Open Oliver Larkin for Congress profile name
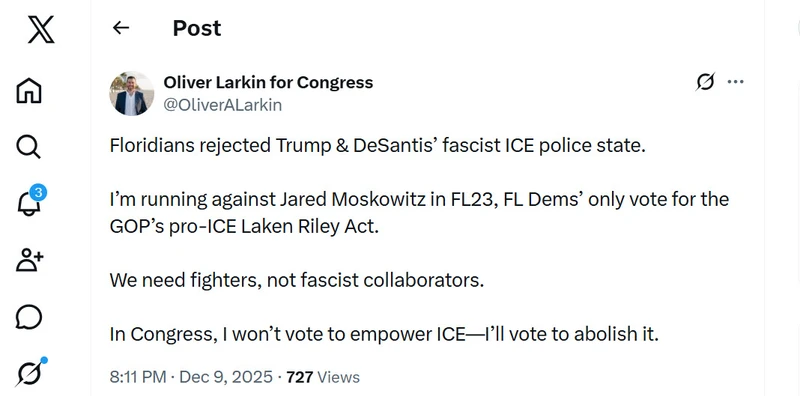This screenshot has height=396, width=800. (x=268, y=82)
